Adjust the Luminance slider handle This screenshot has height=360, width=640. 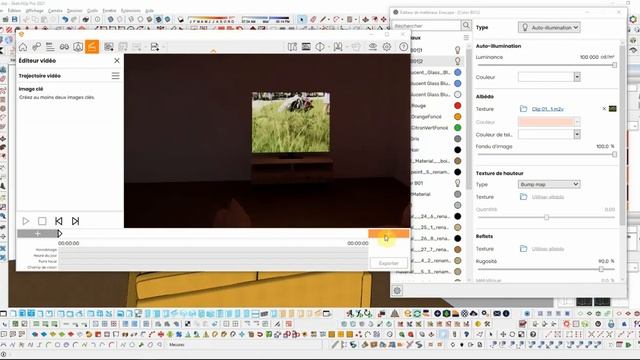pos(614,65)
